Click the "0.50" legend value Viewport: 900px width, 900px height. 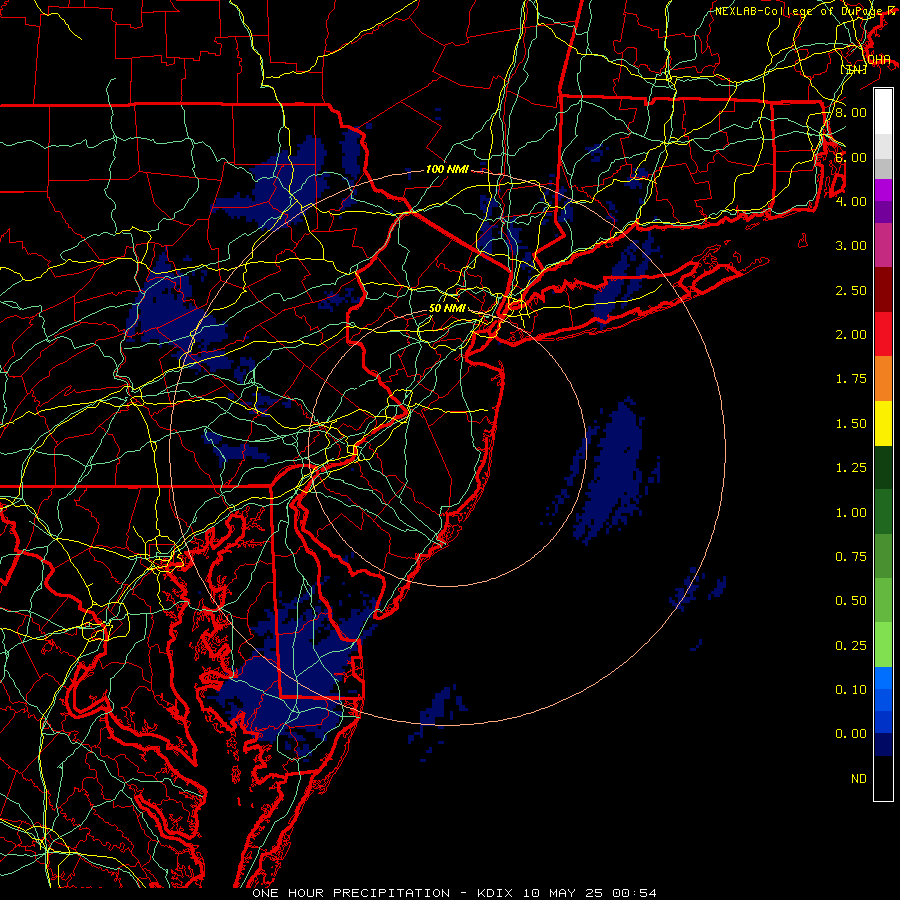851,601
